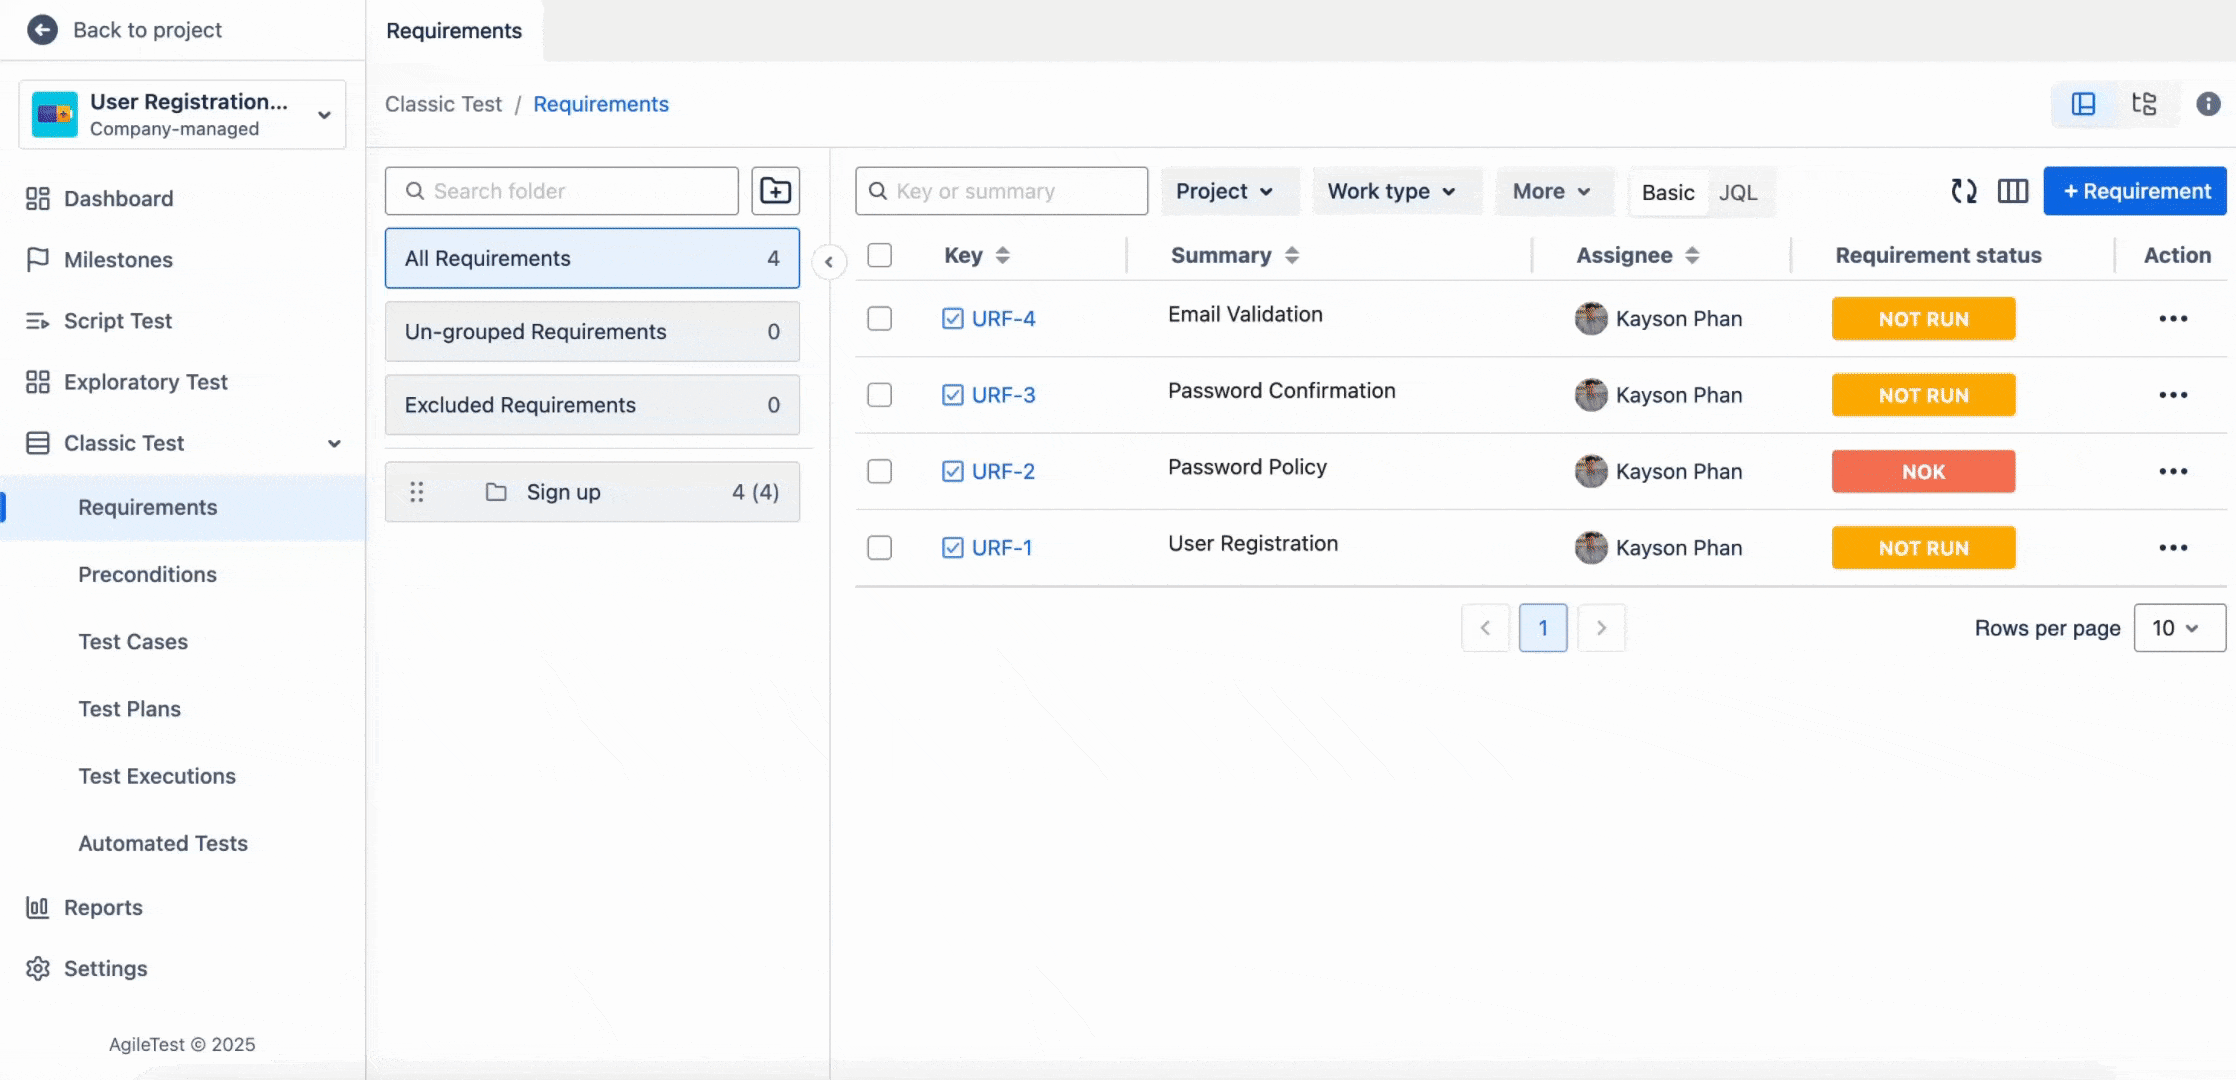Tick the select-all header checkbox
2236x1080 pixels.
click(x=879, y=255)
